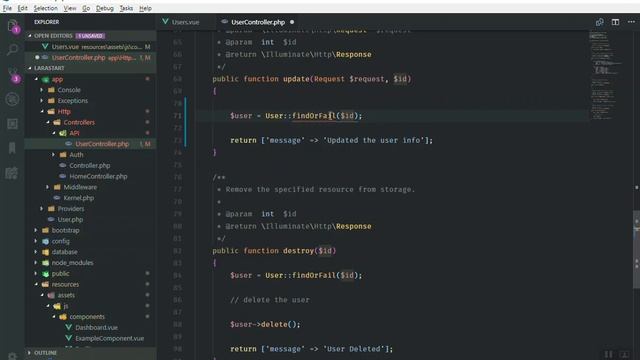Open the editor More Actions menu
The height and width of the screenshot is (360, 640).
631,22
